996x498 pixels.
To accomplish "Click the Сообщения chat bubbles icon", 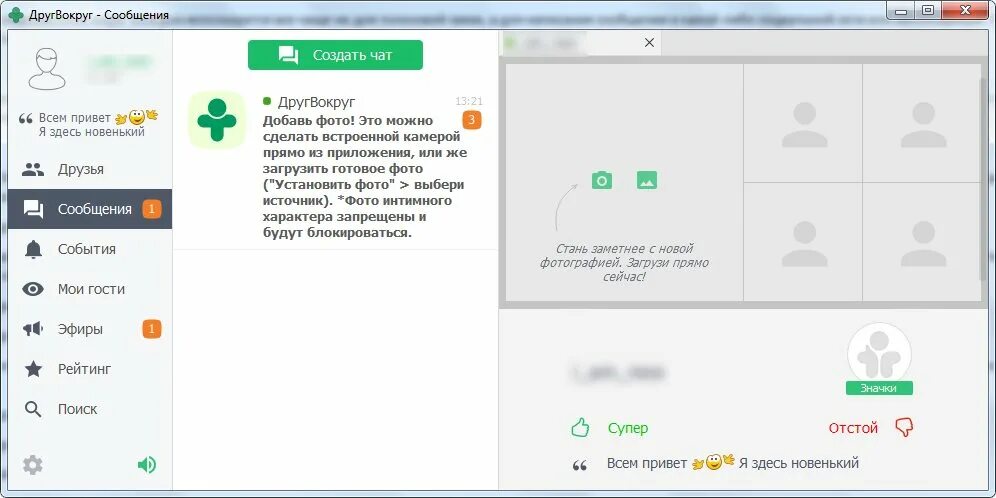I will pos(33,210).
